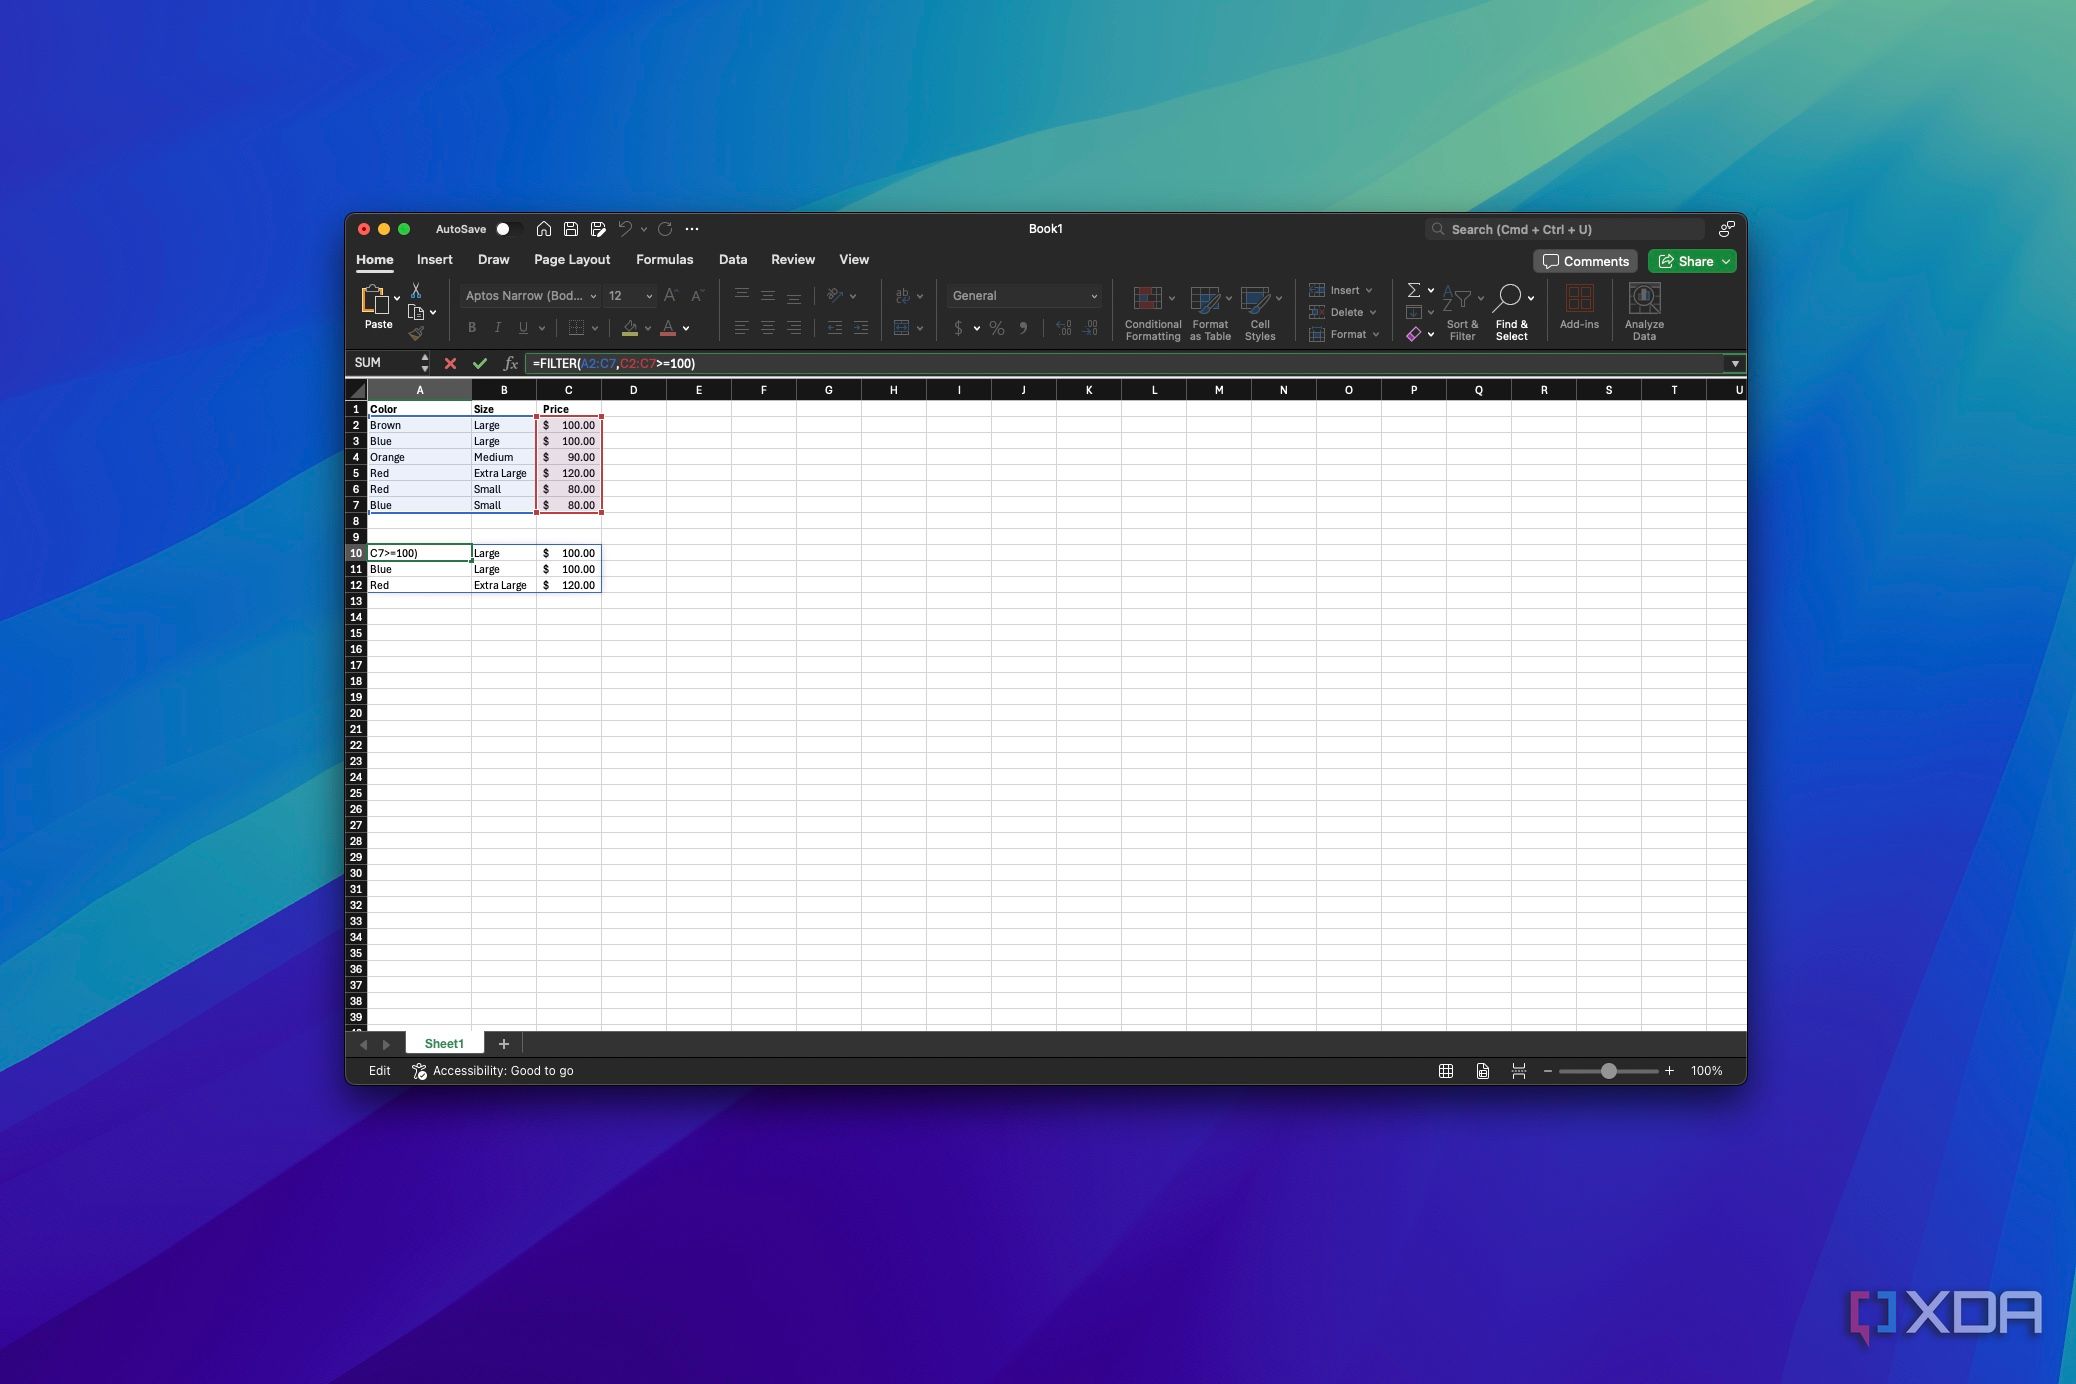2076x1384 pixels.
Task: Open the Share button dropdown arrow
Action: (1726, 262)
